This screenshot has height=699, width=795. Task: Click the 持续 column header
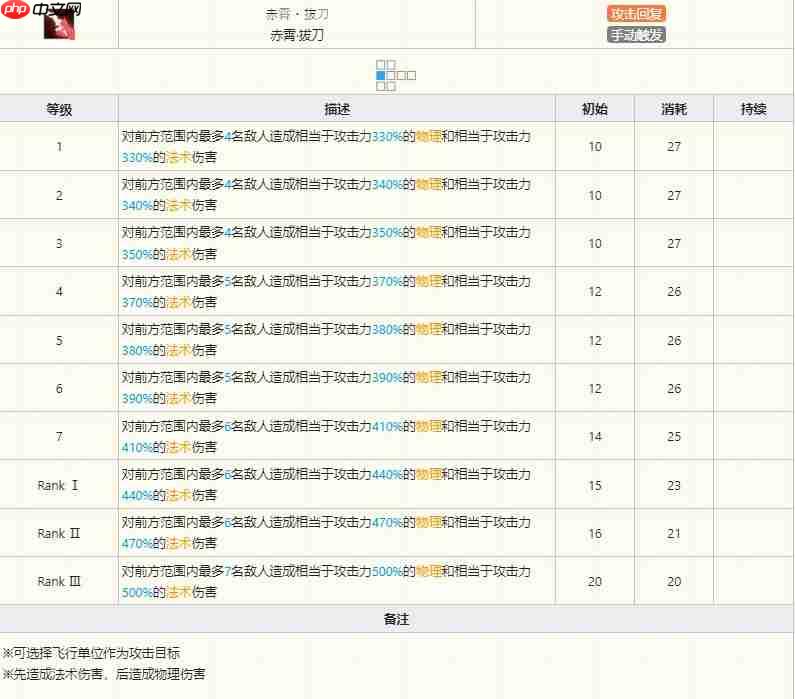tap(753, 109)
